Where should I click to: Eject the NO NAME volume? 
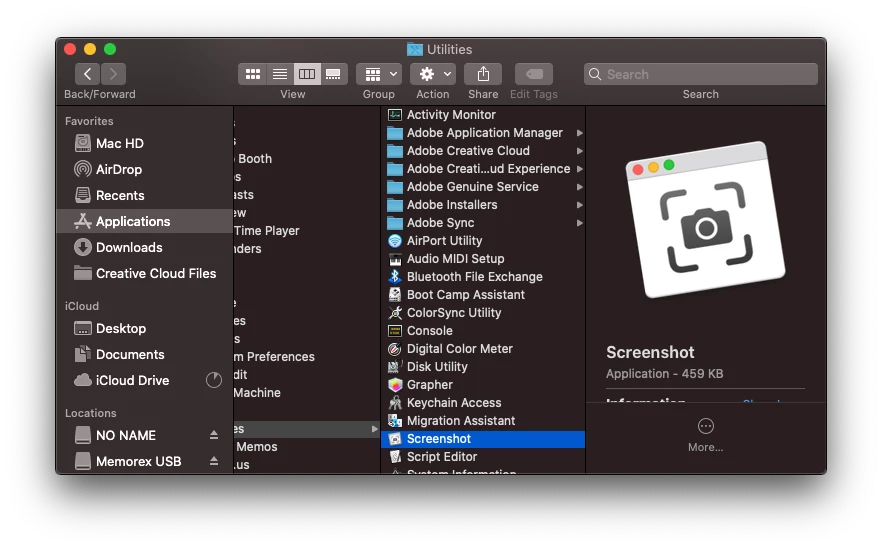click(x=214, y=435)
